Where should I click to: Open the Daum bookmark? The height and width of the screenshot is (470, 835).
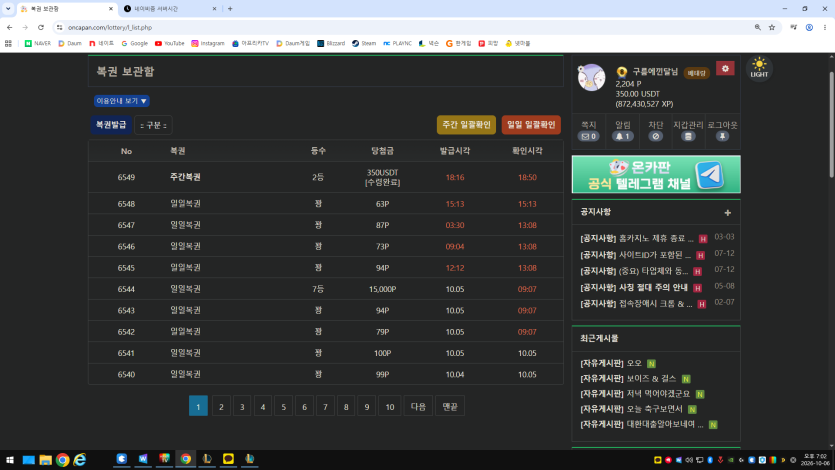click(70, 43)
